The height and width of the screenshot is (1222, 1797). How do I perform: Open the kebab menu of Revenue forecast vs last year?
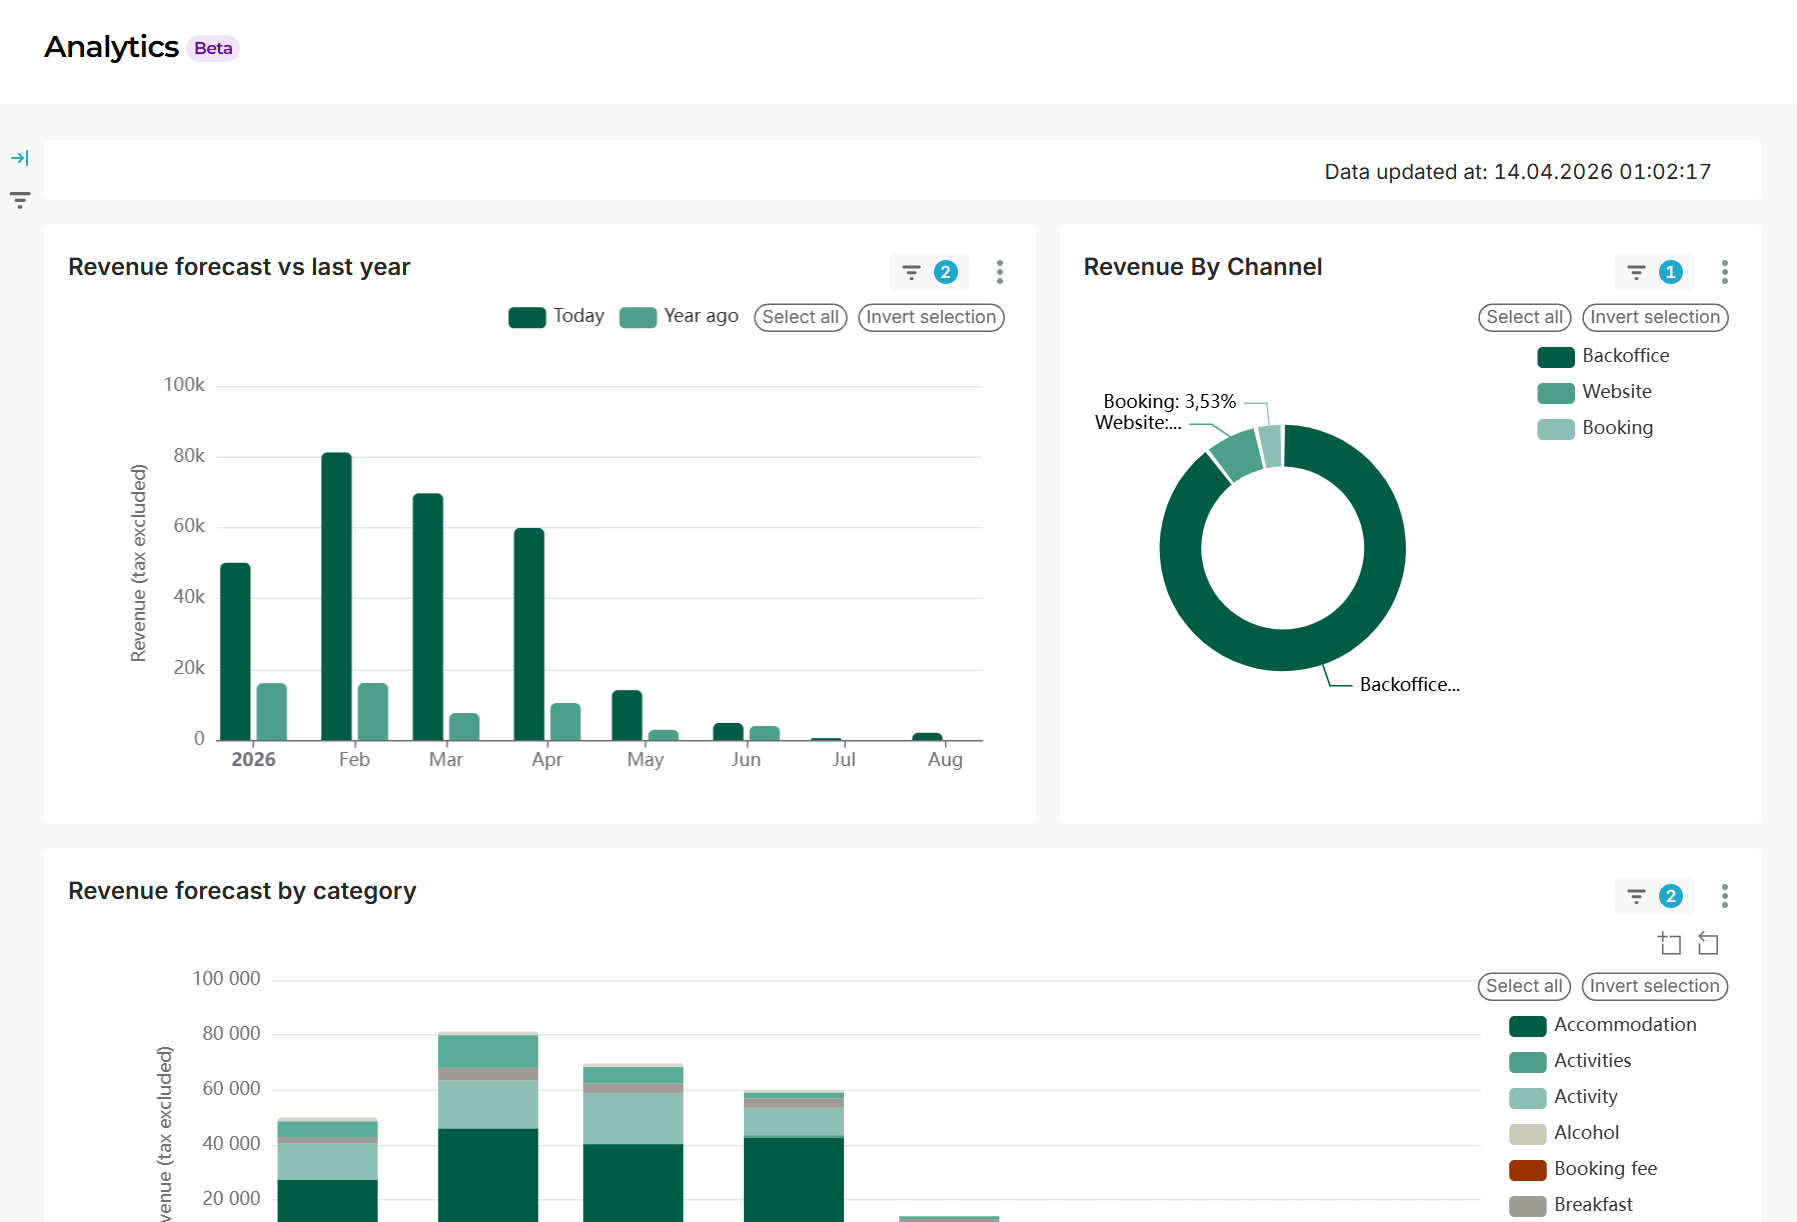(1000, 272)
